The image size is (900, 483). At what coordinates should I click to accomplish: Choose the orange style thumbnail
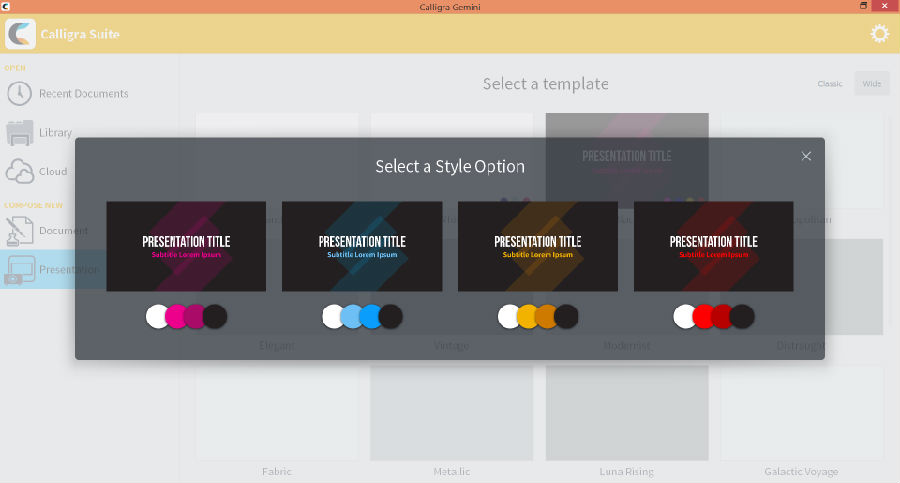[x=538, y=246]
